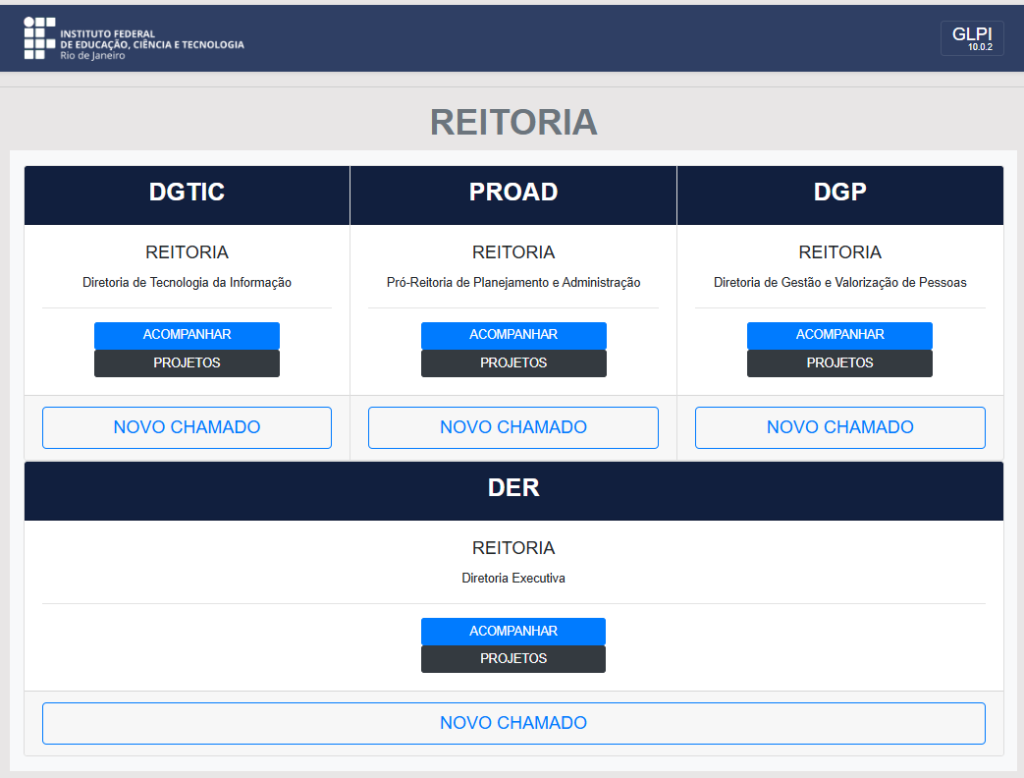Open the DGTIC header panel
Screen dimensions: 1024x778
click(187, 193)
